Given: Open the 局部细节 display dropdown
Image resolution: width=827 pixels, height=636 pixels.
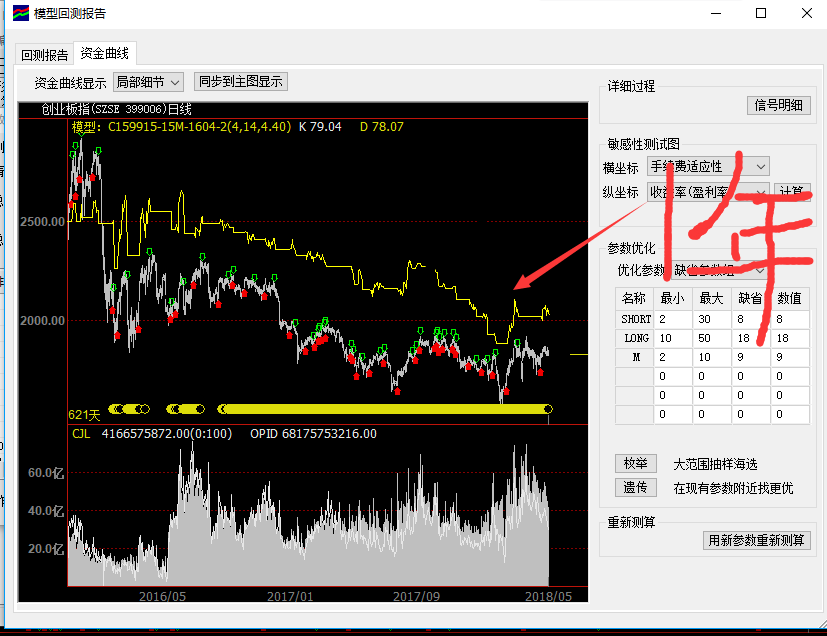Looking at the screenshot, I should click(148, 82).
